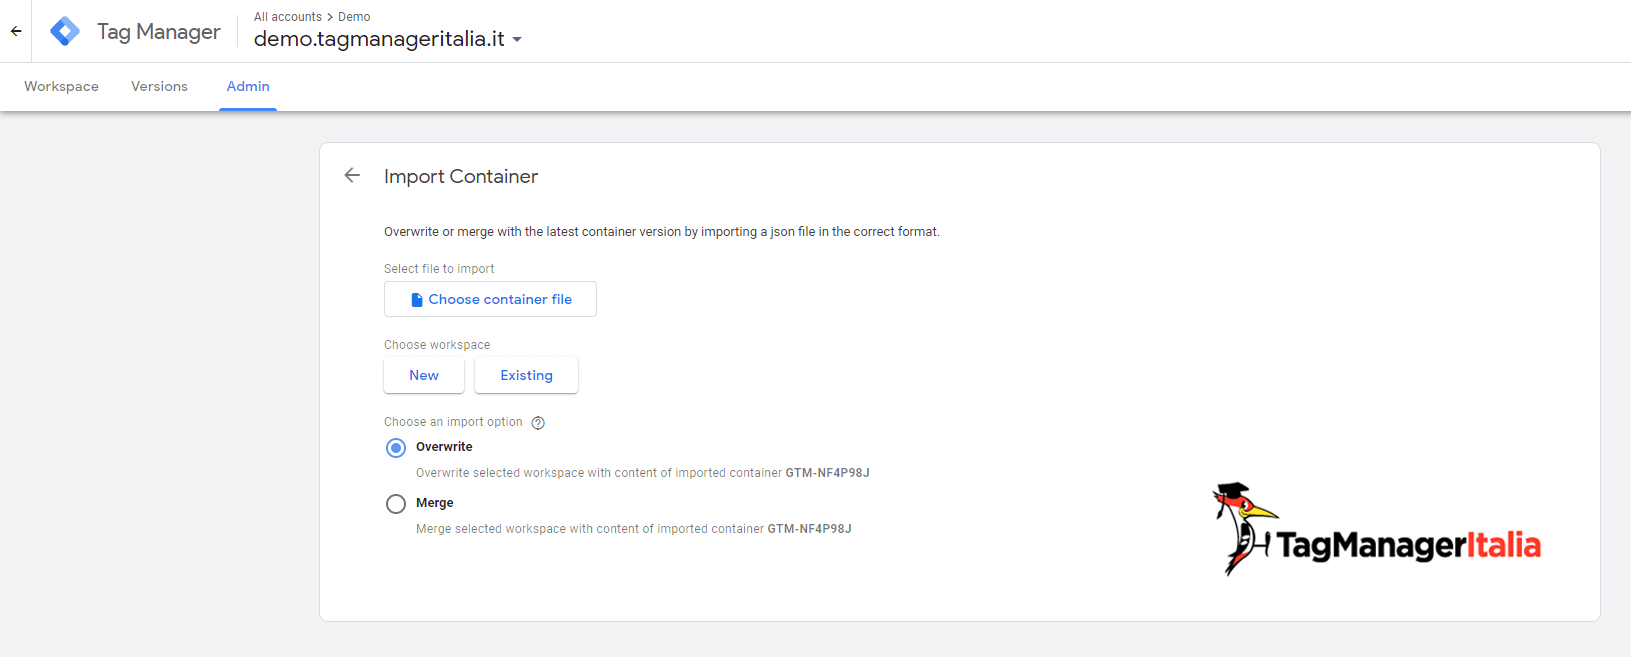The width and height of the screenshot is (1631, 657).
Task: Open help icon beside Choose an import option
Action: click(538, 423)
